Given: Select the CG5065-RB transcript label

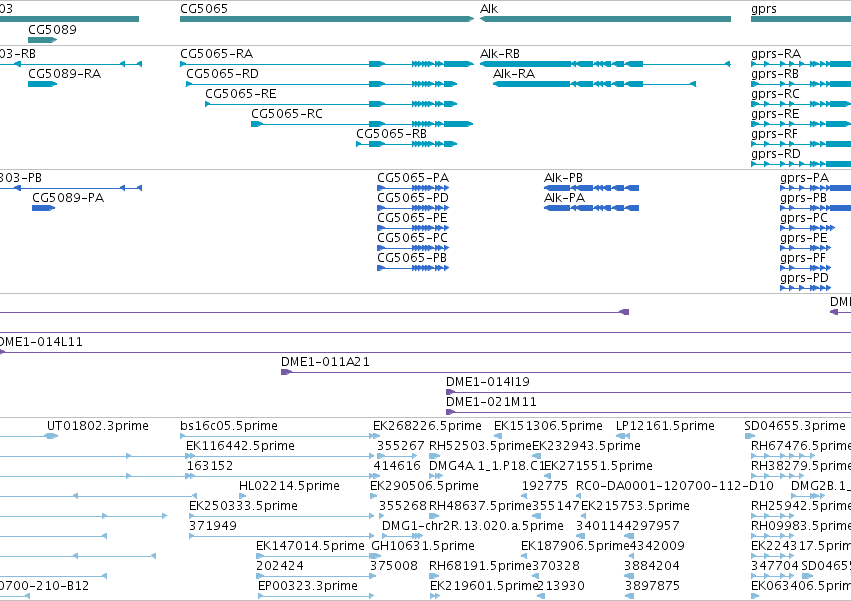Looking at the screenshot, I should click(x=391, y=134).
